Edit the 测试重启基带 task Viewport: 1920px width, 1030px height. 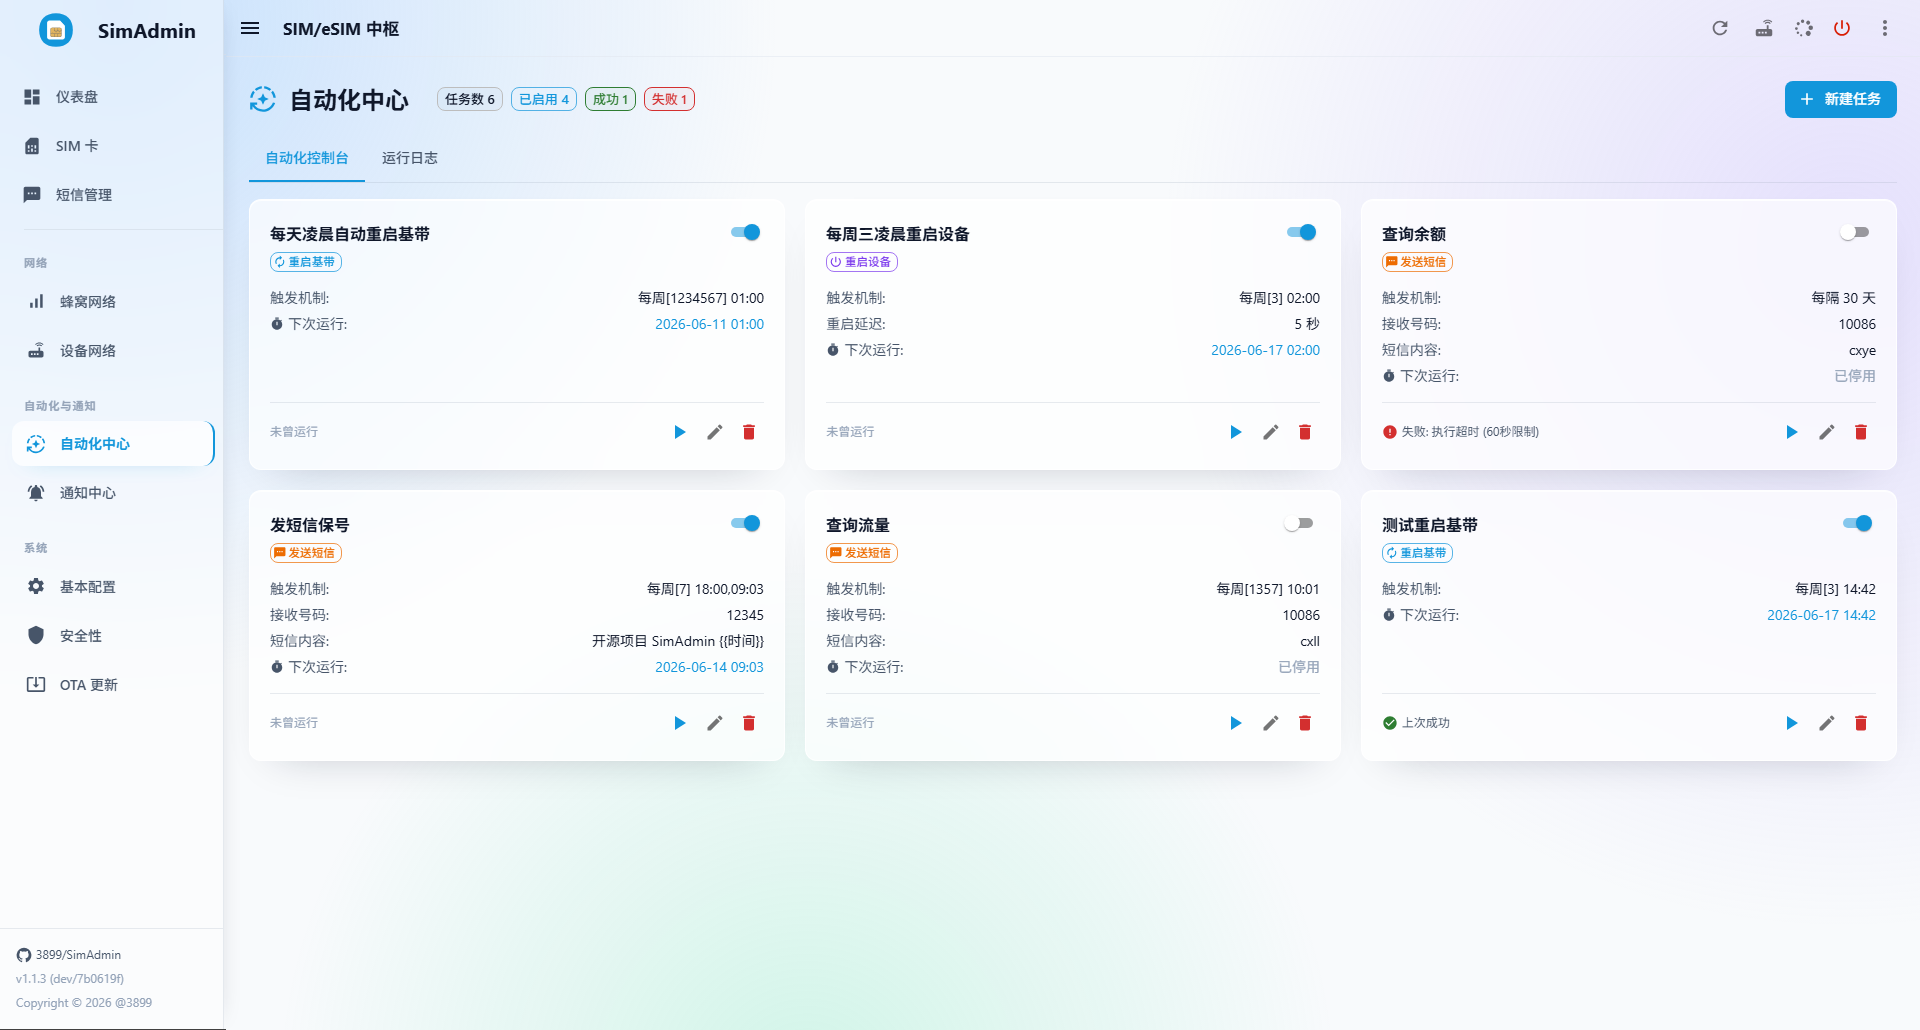coord(1827,723)
